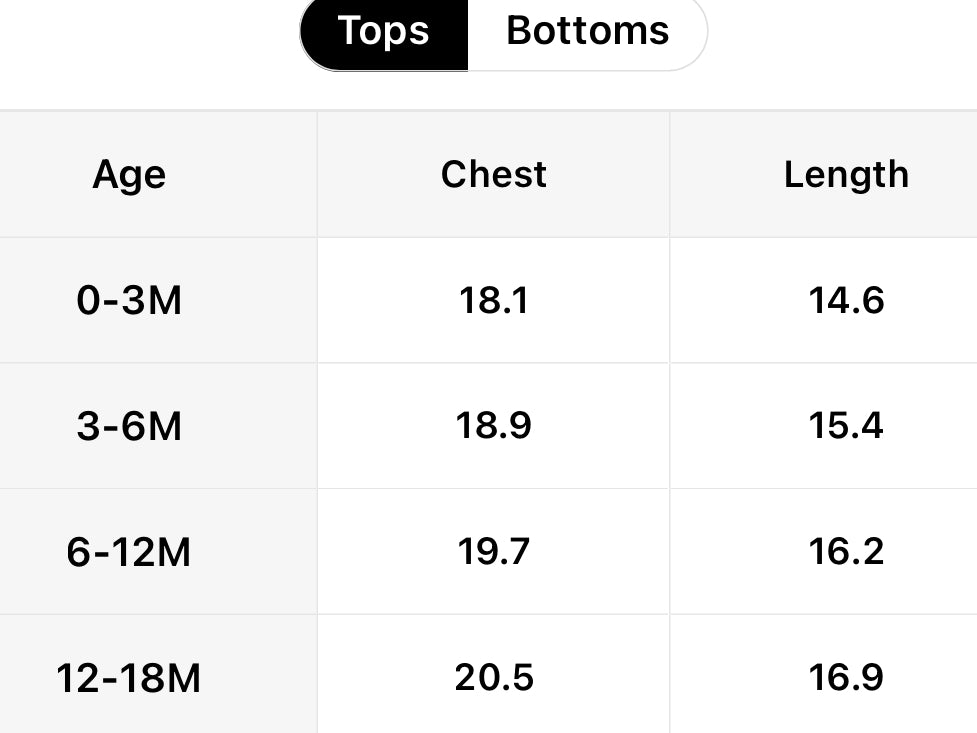Click the chest value 18.9

(493, 426)
